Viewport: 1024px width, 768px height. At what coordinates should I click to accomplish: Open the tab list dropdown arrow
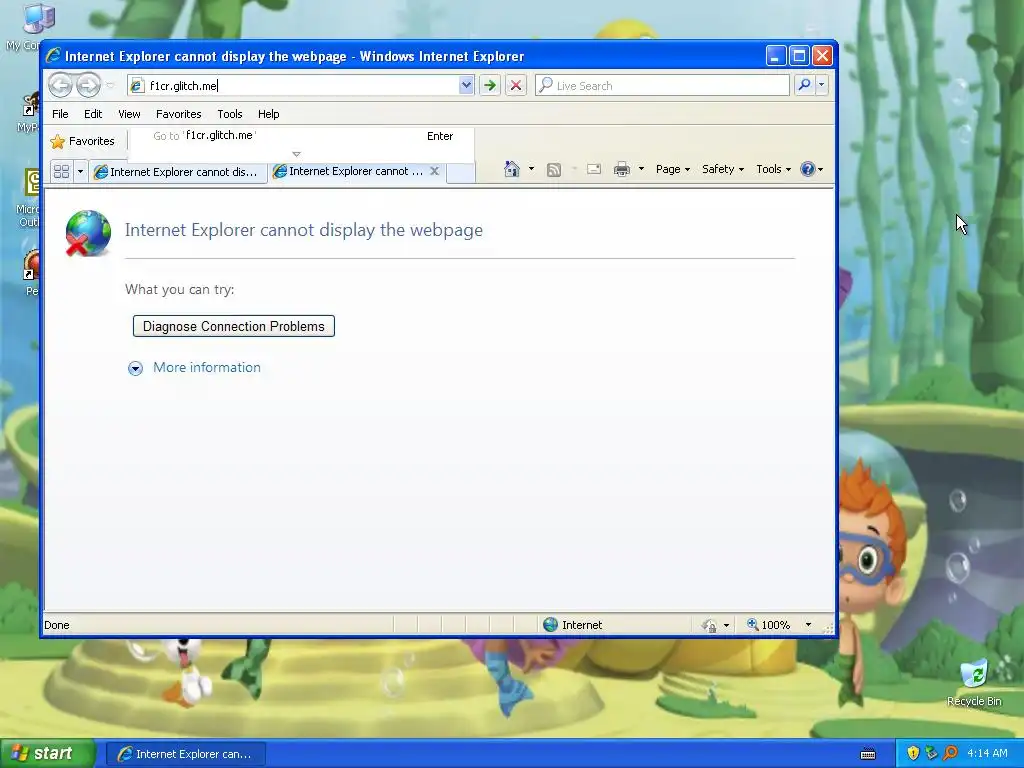pyautogui.click(x=80, y=172)
